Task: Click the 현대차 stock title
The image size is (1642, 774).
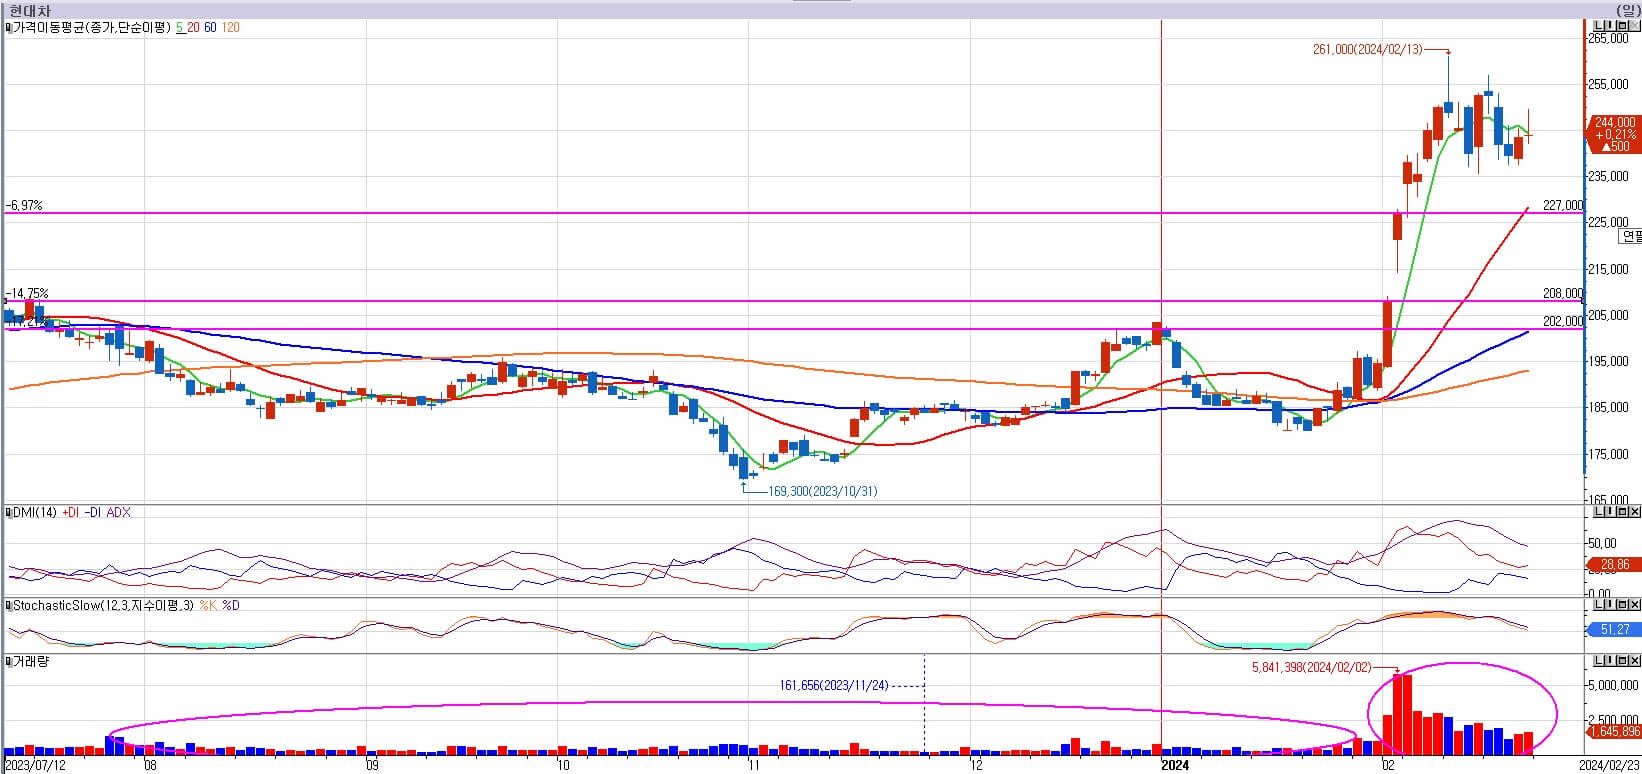Action: click(28, 10)
